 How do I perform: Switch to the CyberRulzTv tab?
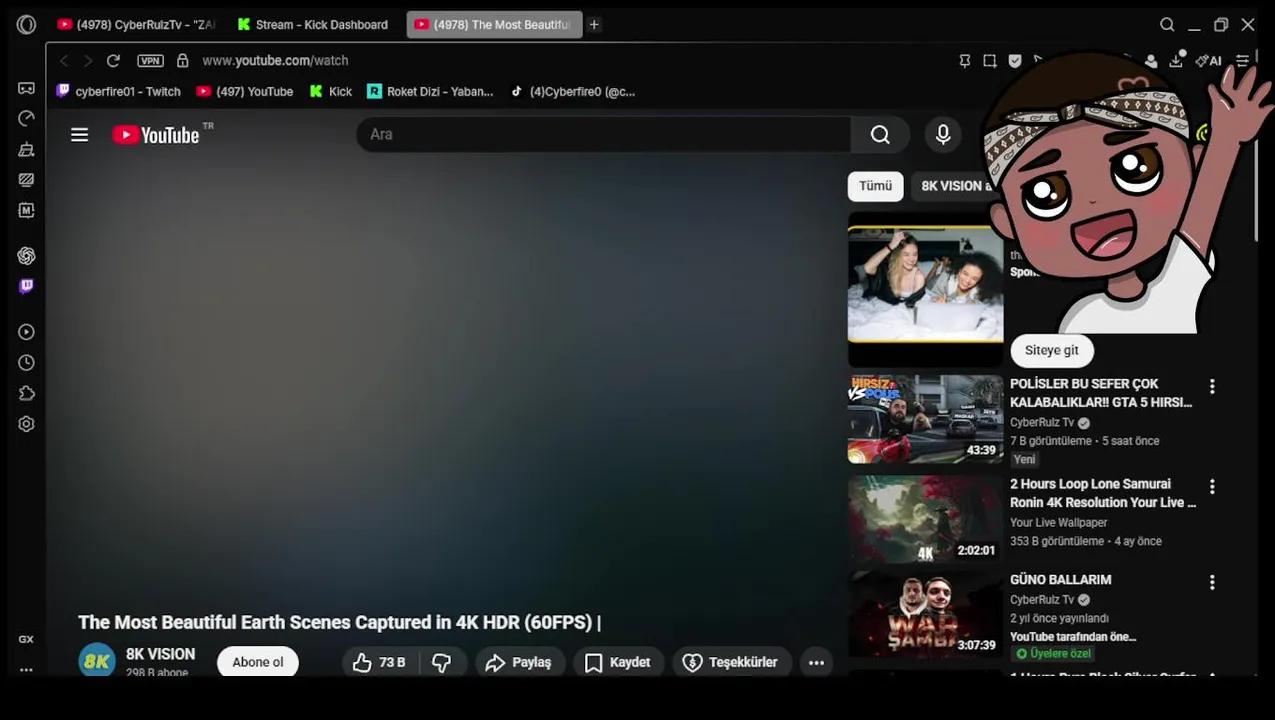click(x=136, y=25)
